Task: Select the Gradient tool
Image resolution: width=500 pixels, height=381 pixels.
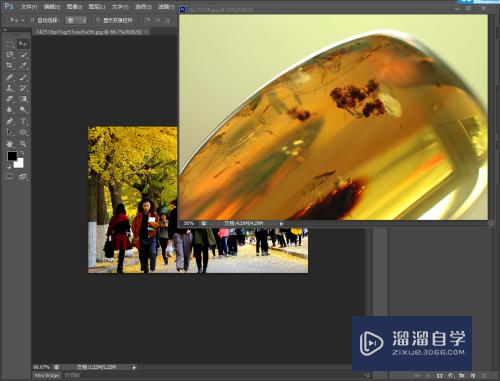Action: (x=23, y=99)
